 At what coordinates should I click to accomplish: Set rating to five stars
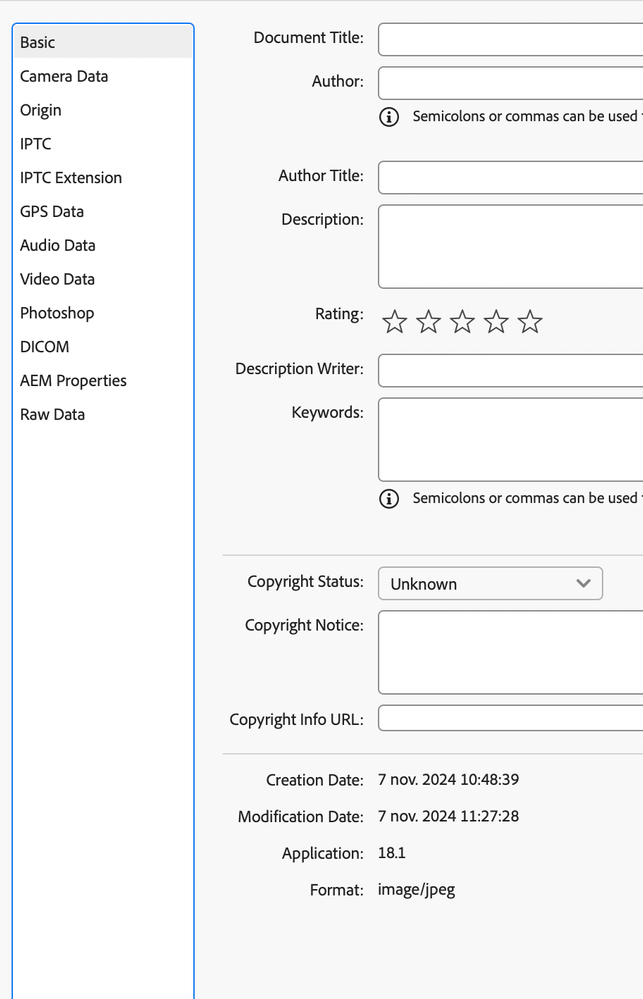click(530, 322)
